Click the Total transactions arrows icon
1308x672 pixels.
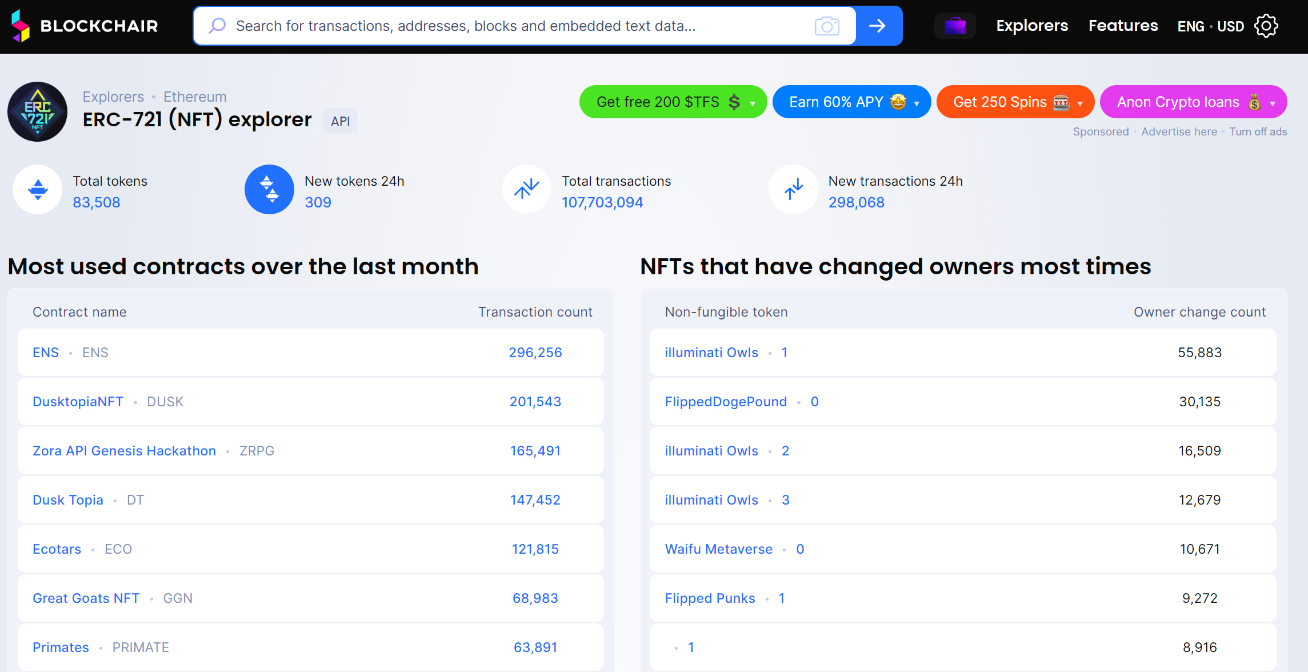tap(527, 189)
